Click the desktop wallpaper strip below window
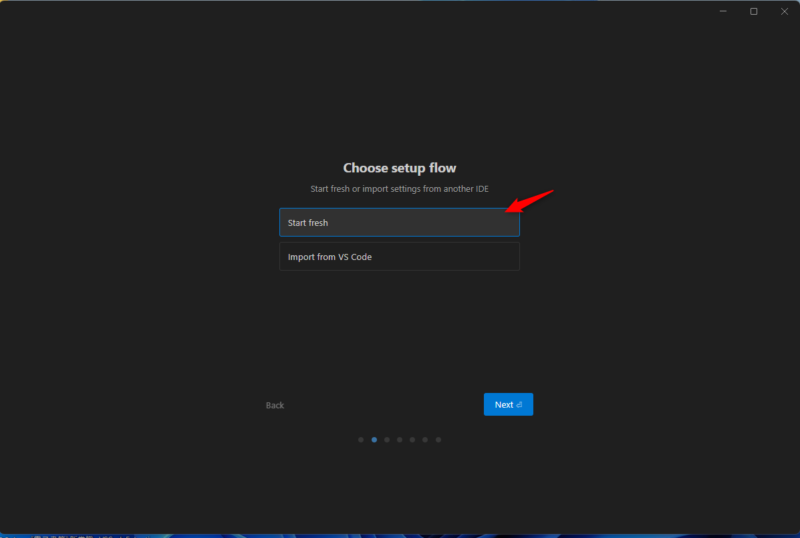The width and height of the screenshot is (800, 538). click(x=400, y=535)
